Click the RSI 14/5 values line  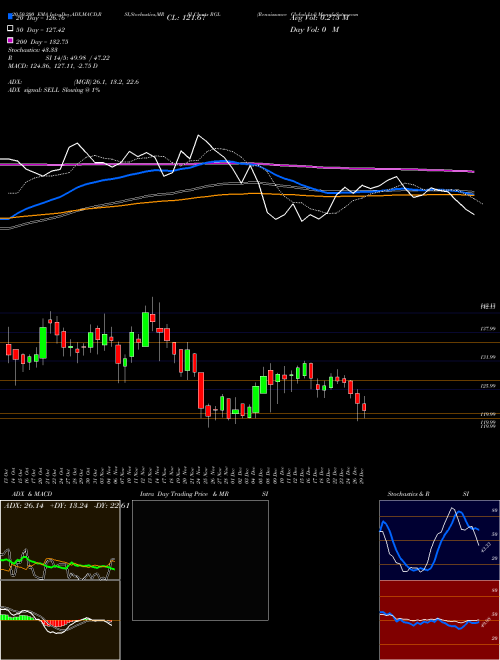(59, 58)
